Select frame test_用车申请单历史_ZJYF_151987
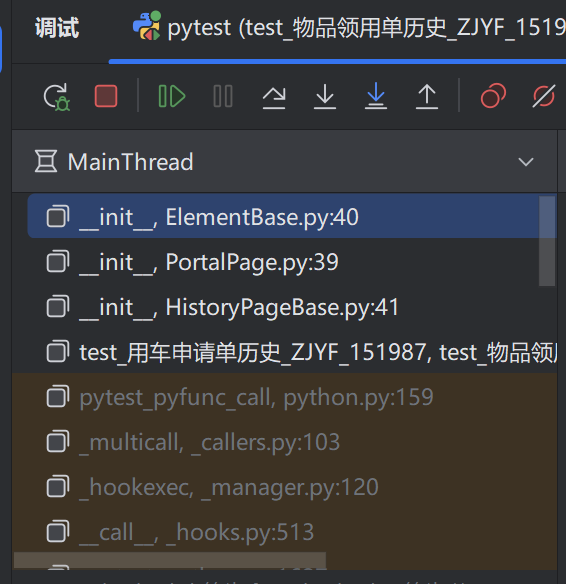The height and width of the screenshot is (584, 566). pyautogui.click(x=284, y=352)
